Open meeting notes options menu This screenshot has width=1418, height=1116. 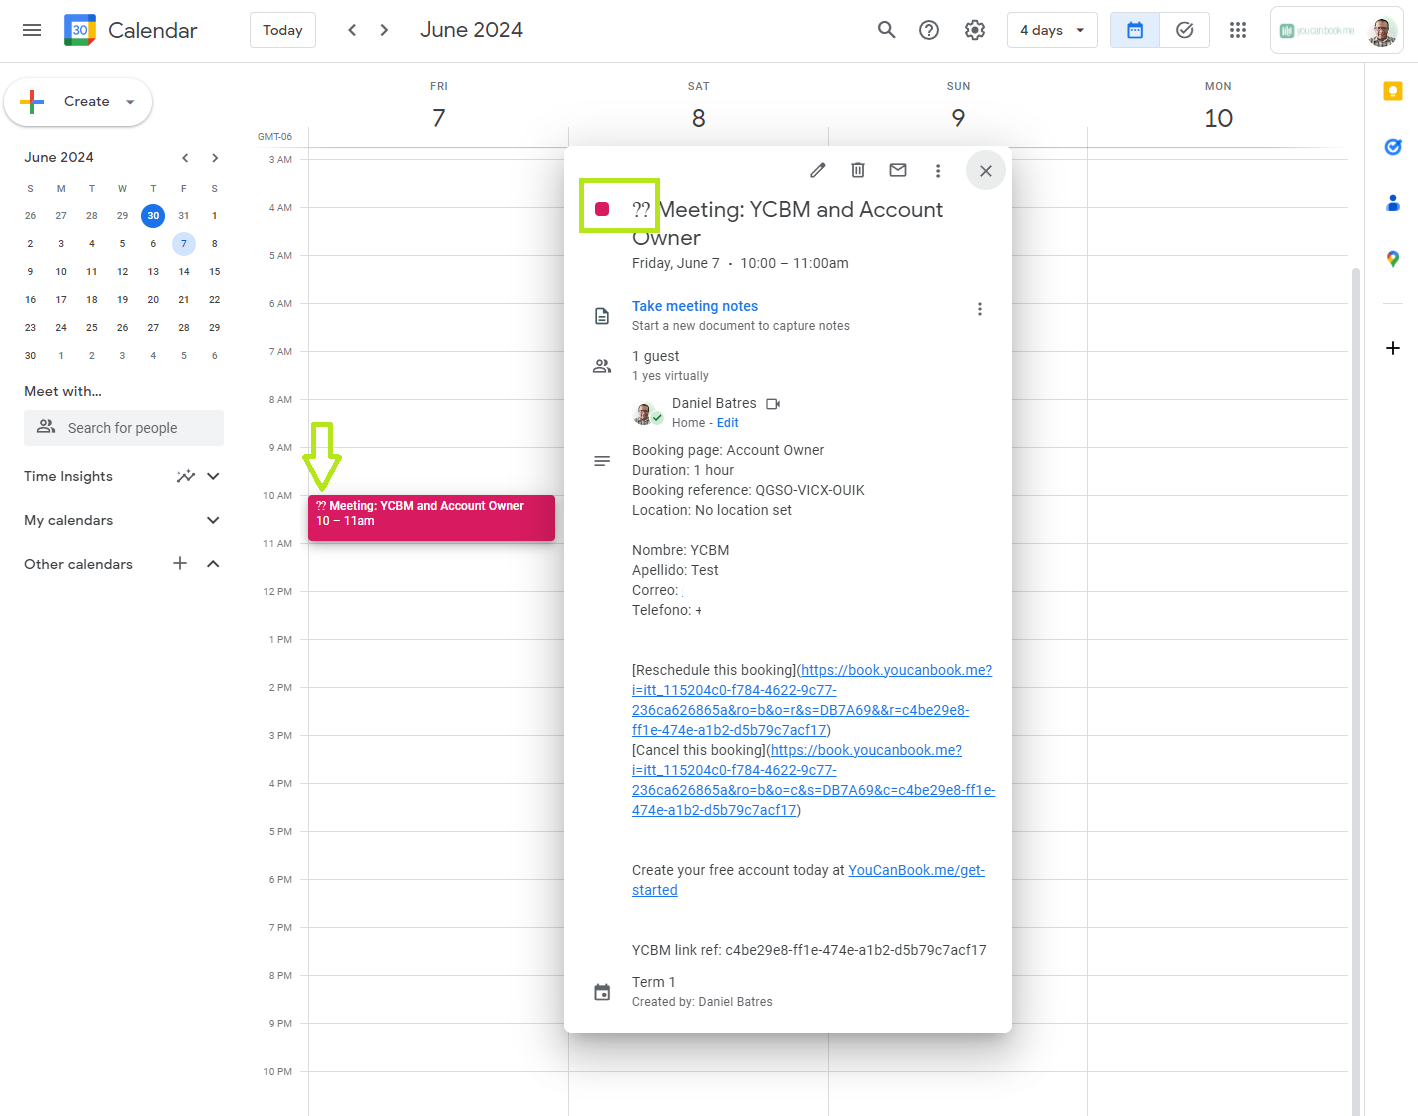(x=980, y=309)
